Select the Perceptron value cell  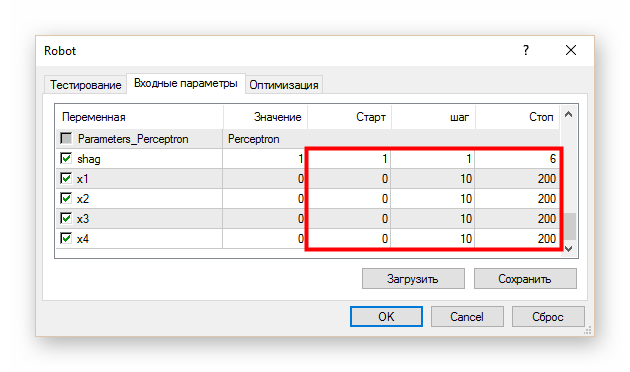pos(254,139)
